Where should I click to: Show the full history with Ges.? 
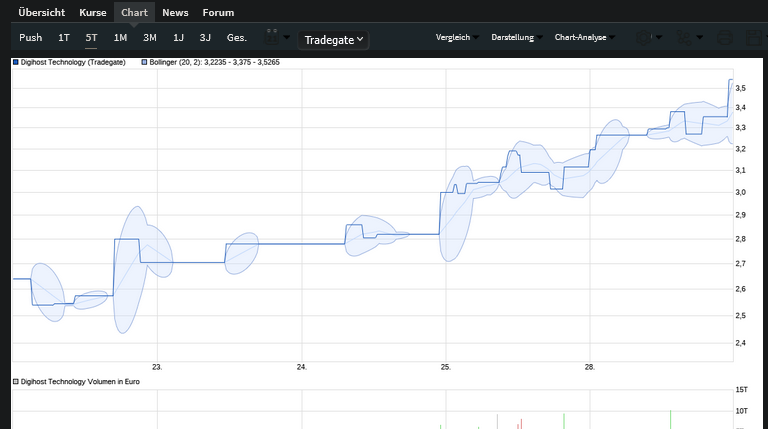click(237, 38)
